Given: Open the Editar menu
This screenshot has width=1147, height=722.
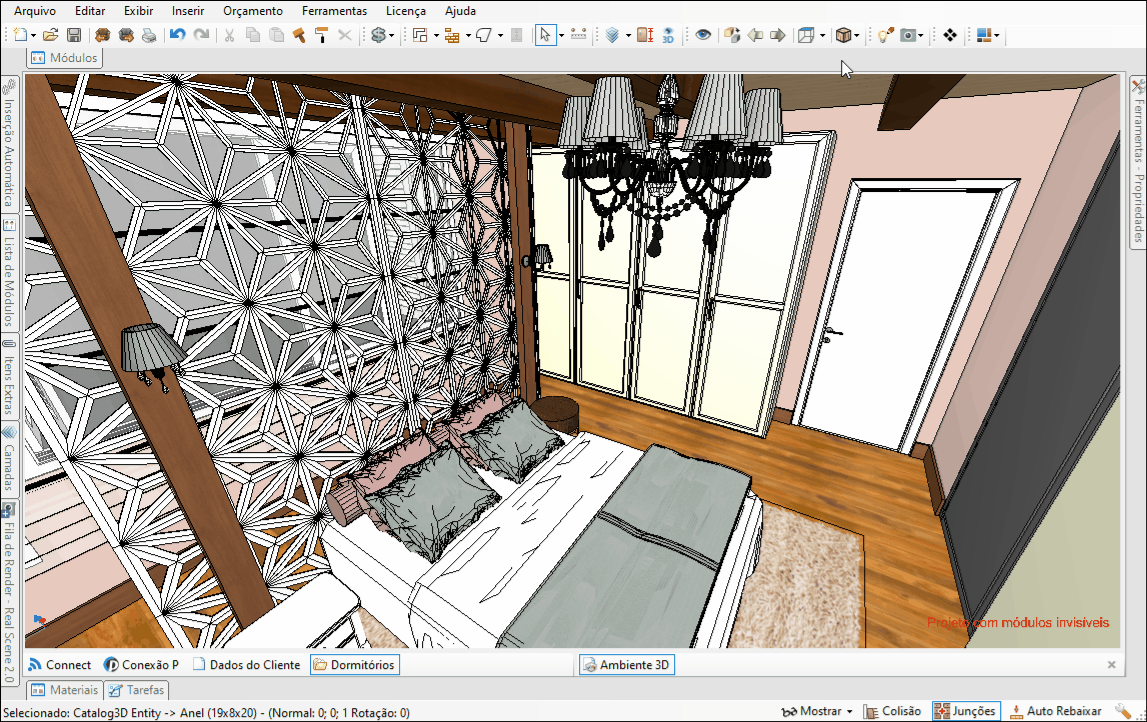Looking at the screenshot, I should pyautogui.click(x=90, y=11).
